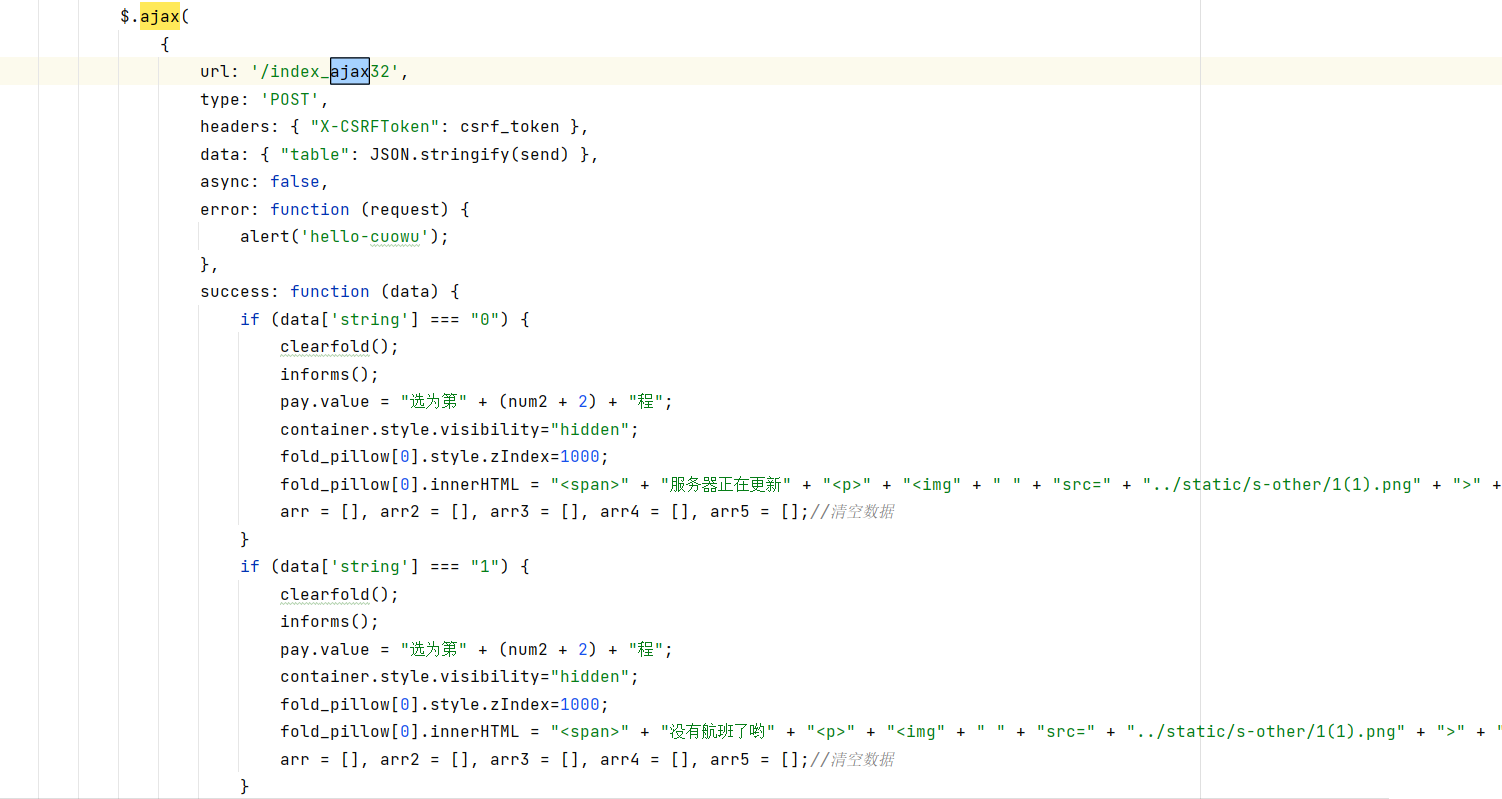Screen dimensions: 1502x799
Task: Click the success callback key
Action: pyautogui.click(x=235, y=291)
